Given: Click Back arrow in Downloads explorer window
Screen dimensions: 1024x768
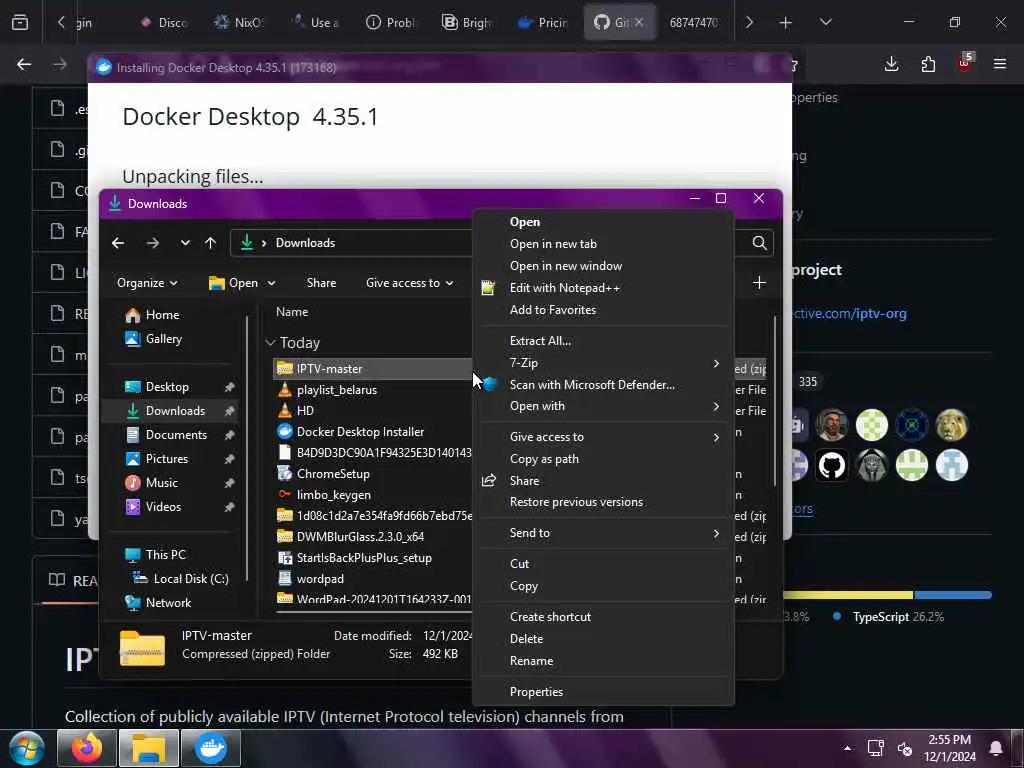Looking at the screenshot, I should [x=118, y=243].
